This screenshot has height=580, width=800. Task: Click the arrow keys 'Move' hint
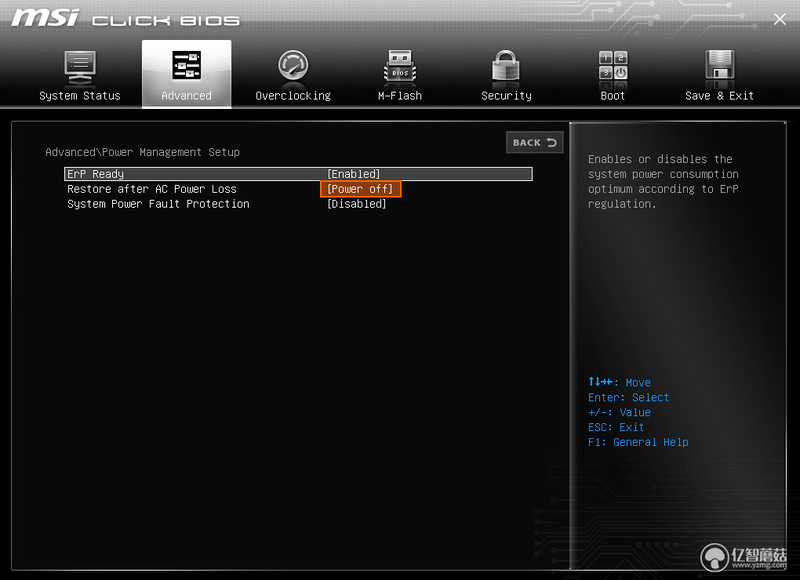(x=619, y=382)
